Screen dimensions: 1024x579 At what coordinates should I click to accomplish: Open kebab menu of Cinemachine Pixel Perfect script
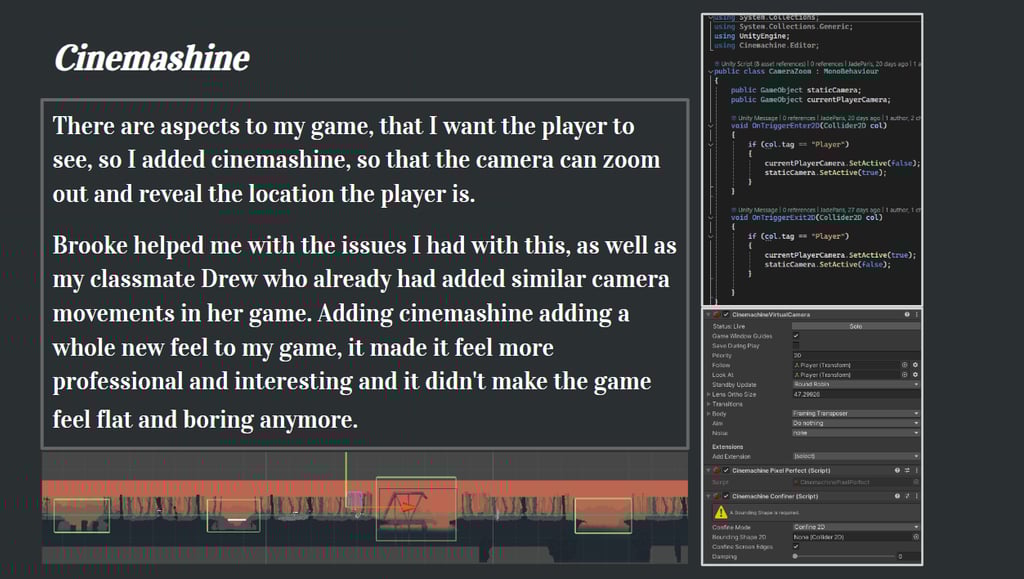916,470
